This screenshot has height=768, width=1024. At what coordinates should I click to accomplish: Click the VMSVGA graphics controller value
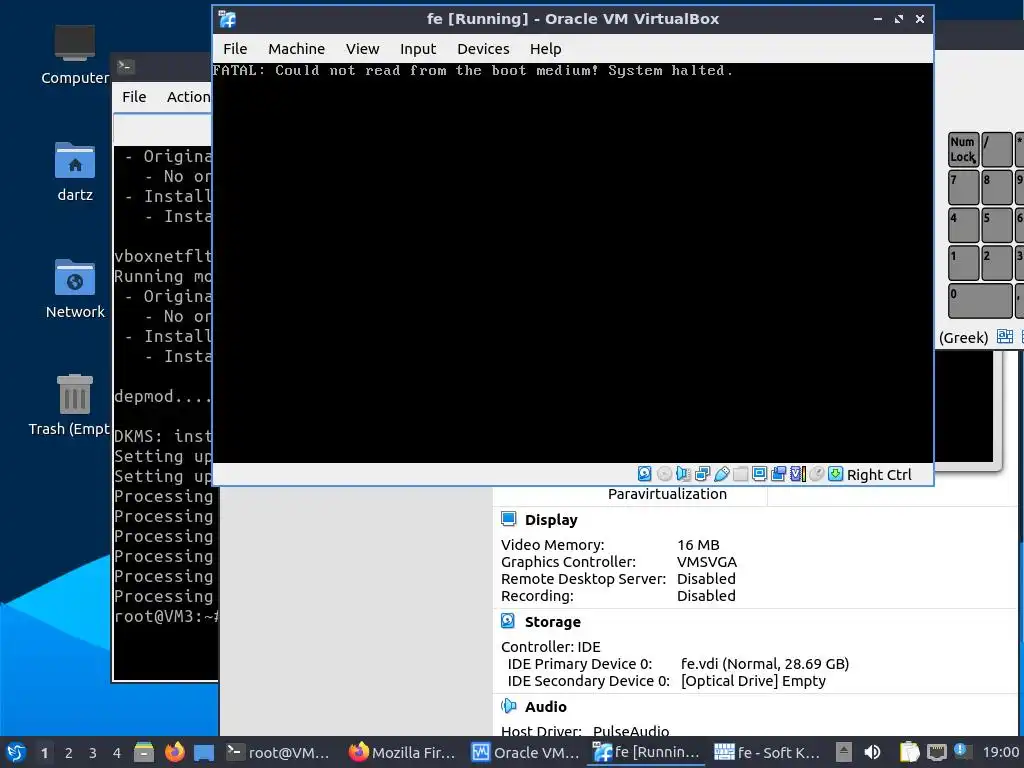click(x=707, y=562)
